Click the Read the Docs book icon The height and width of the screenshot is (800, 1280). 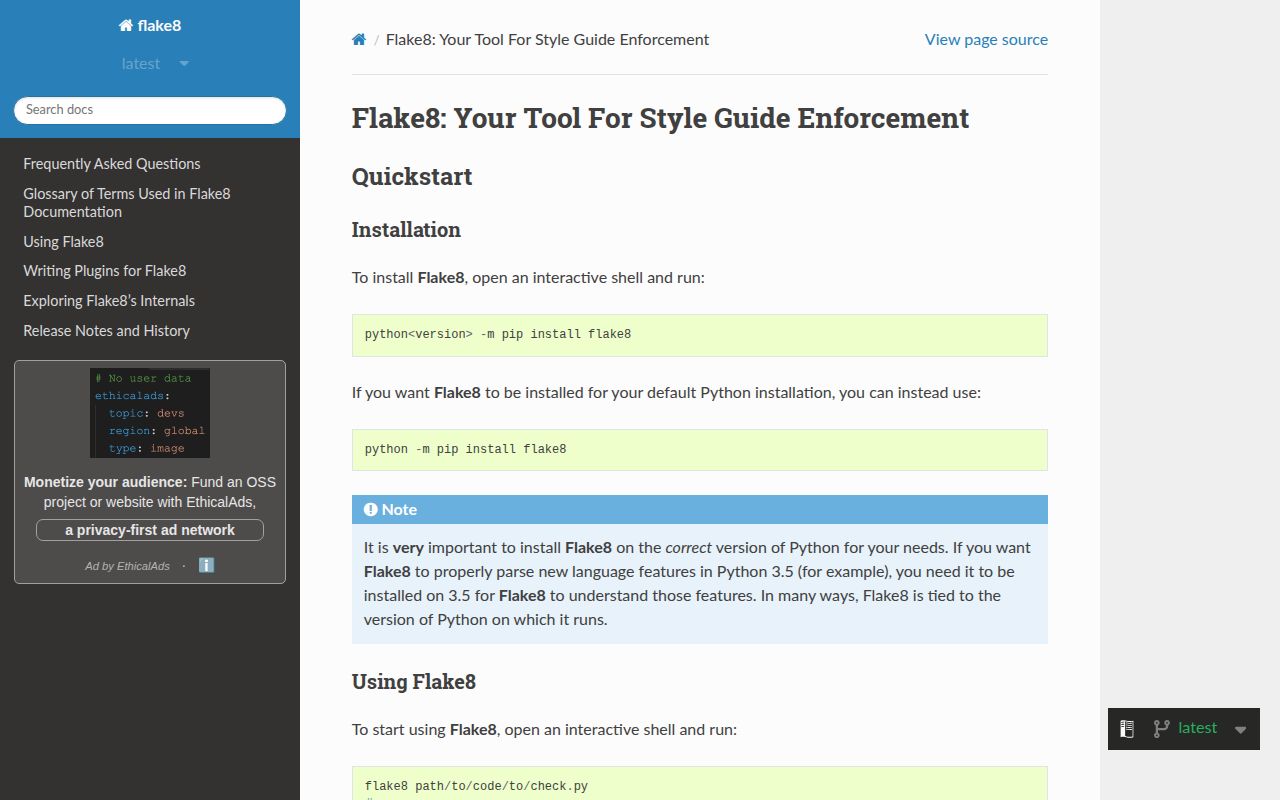pos(1127,729)
